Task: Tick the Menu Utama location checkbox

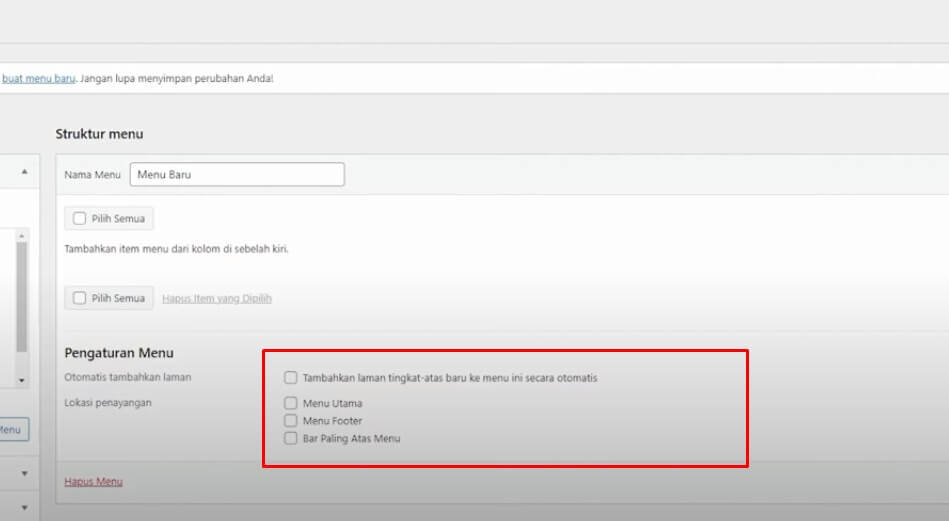Action: (x=291, y=403)
